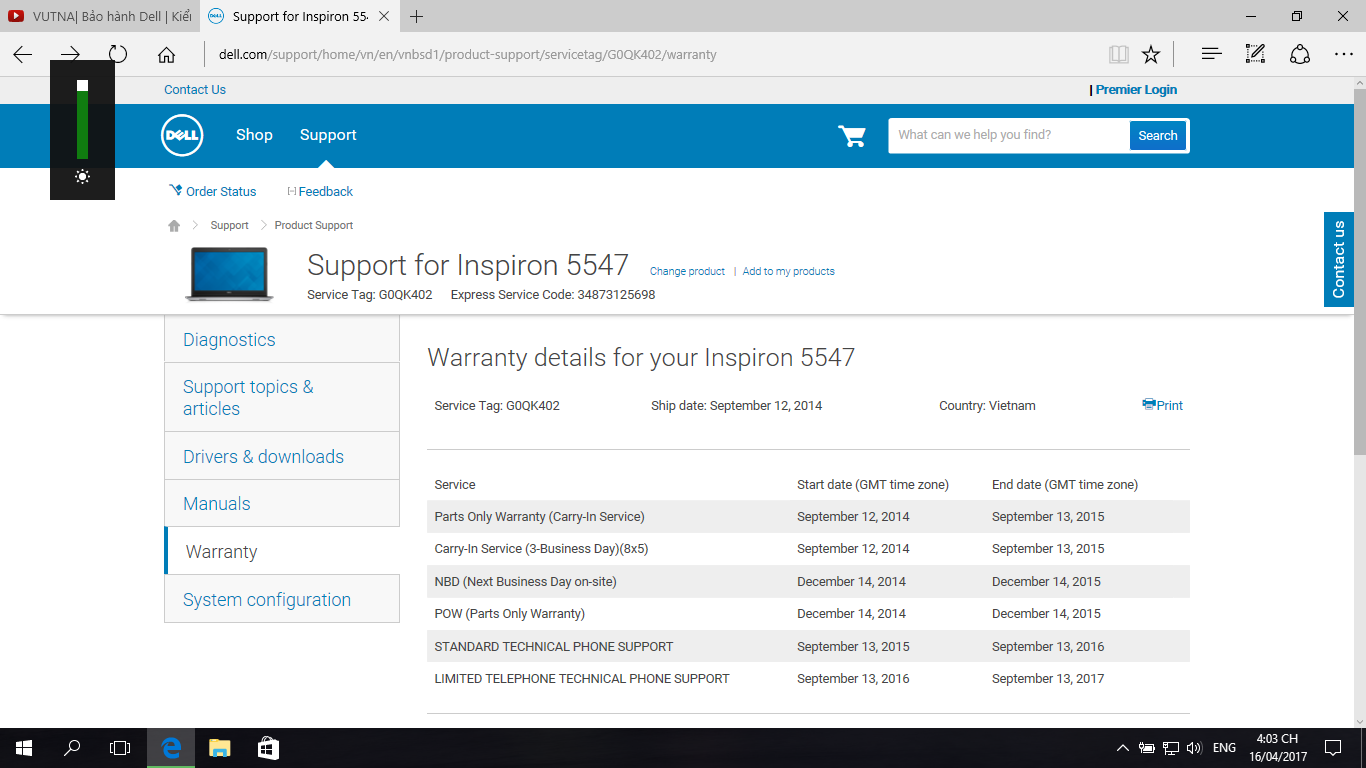Open taskbar search magnifier
1366x768 pixels.
point(72,748)
